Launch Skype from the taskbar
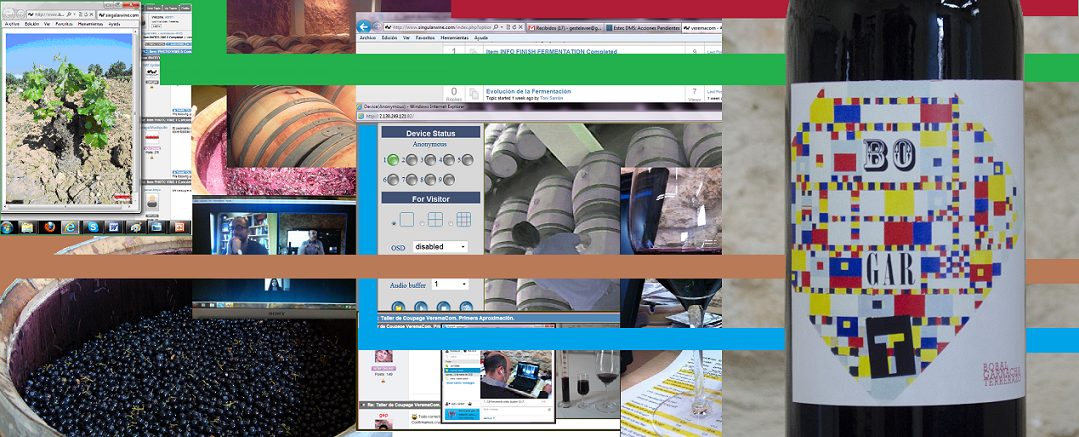Screen dimensions: 1079x437 pos(93,227)
